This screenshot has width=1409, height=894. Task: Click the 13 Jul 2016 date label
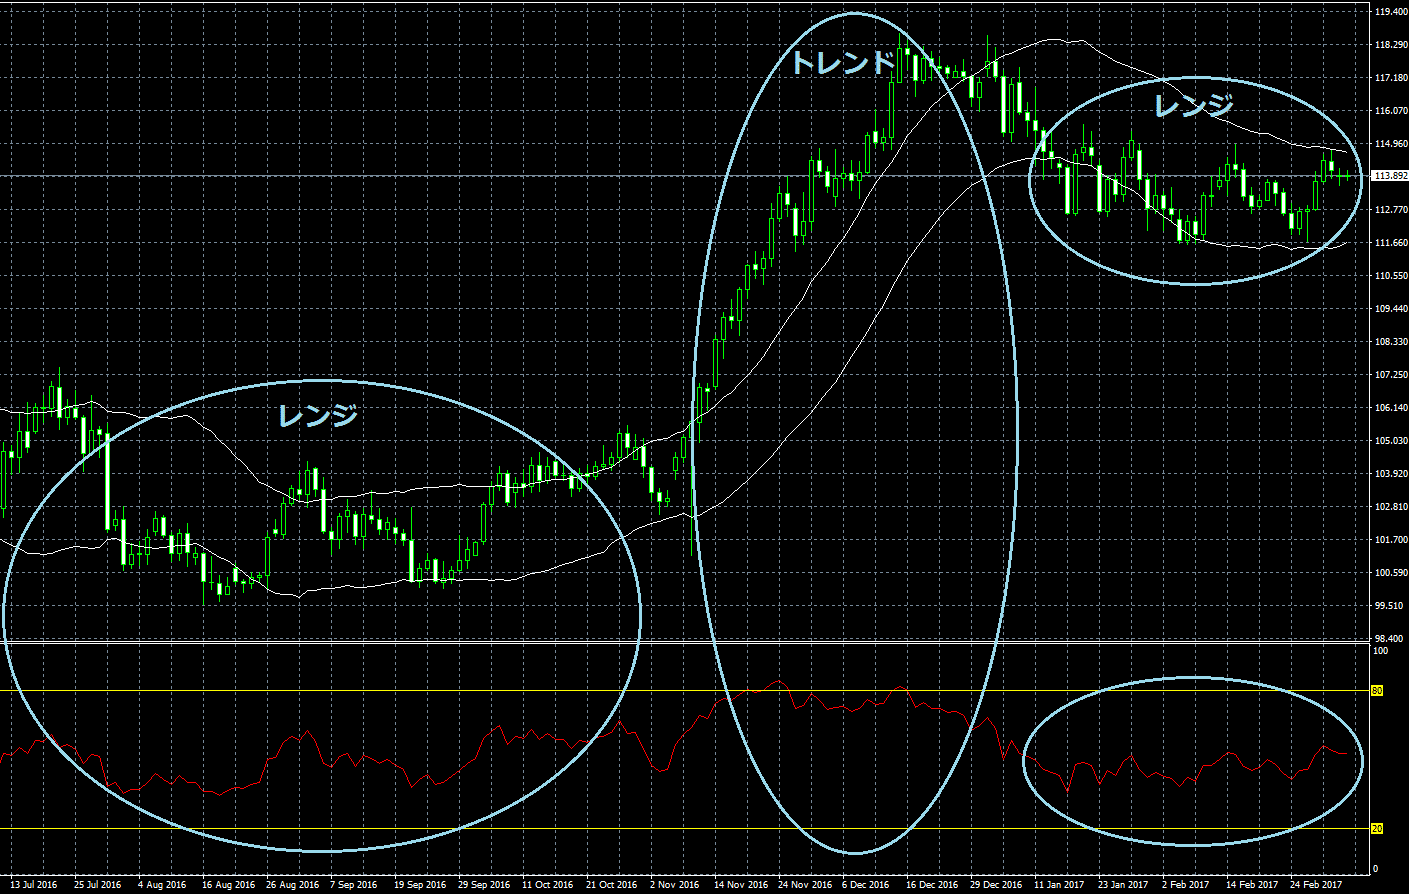[33, 884]
